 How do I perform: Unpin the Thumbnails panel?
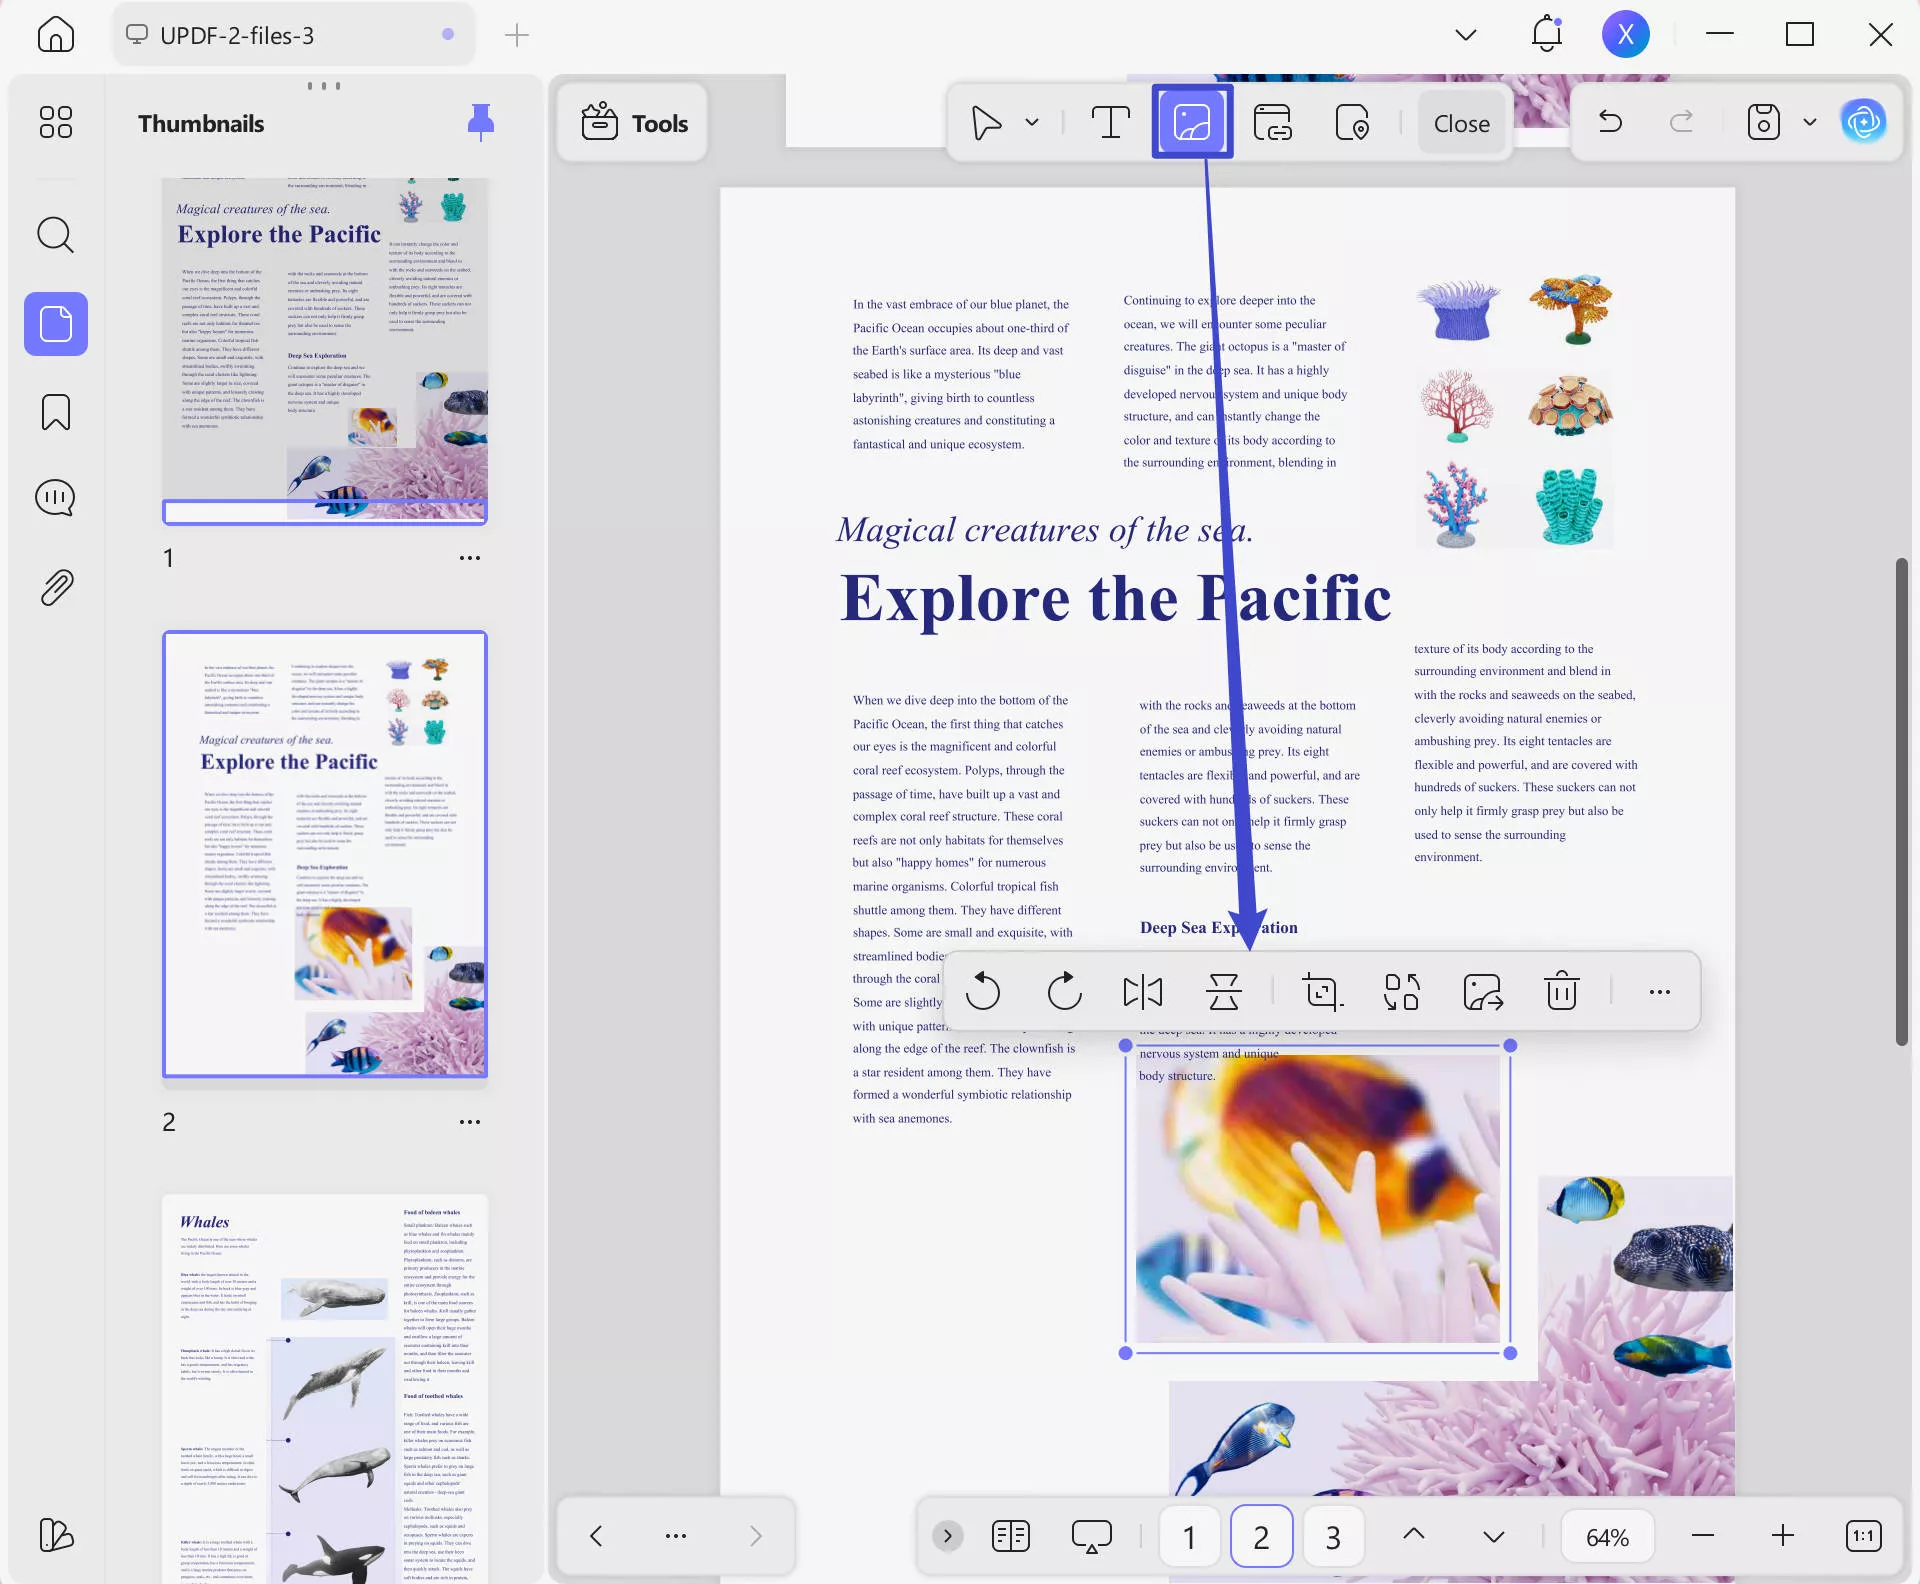tap(481, 122)
